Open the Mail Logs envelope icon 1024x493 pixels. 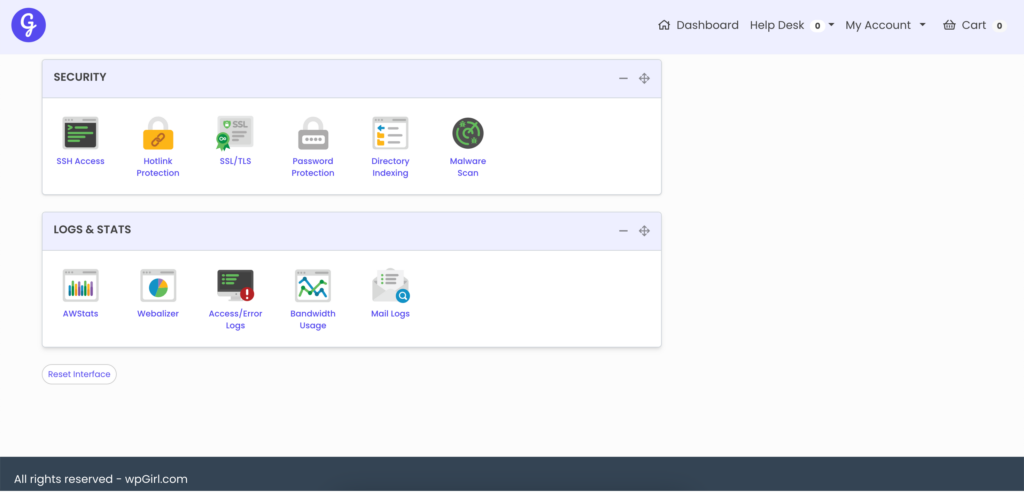(x=391, y=285)
